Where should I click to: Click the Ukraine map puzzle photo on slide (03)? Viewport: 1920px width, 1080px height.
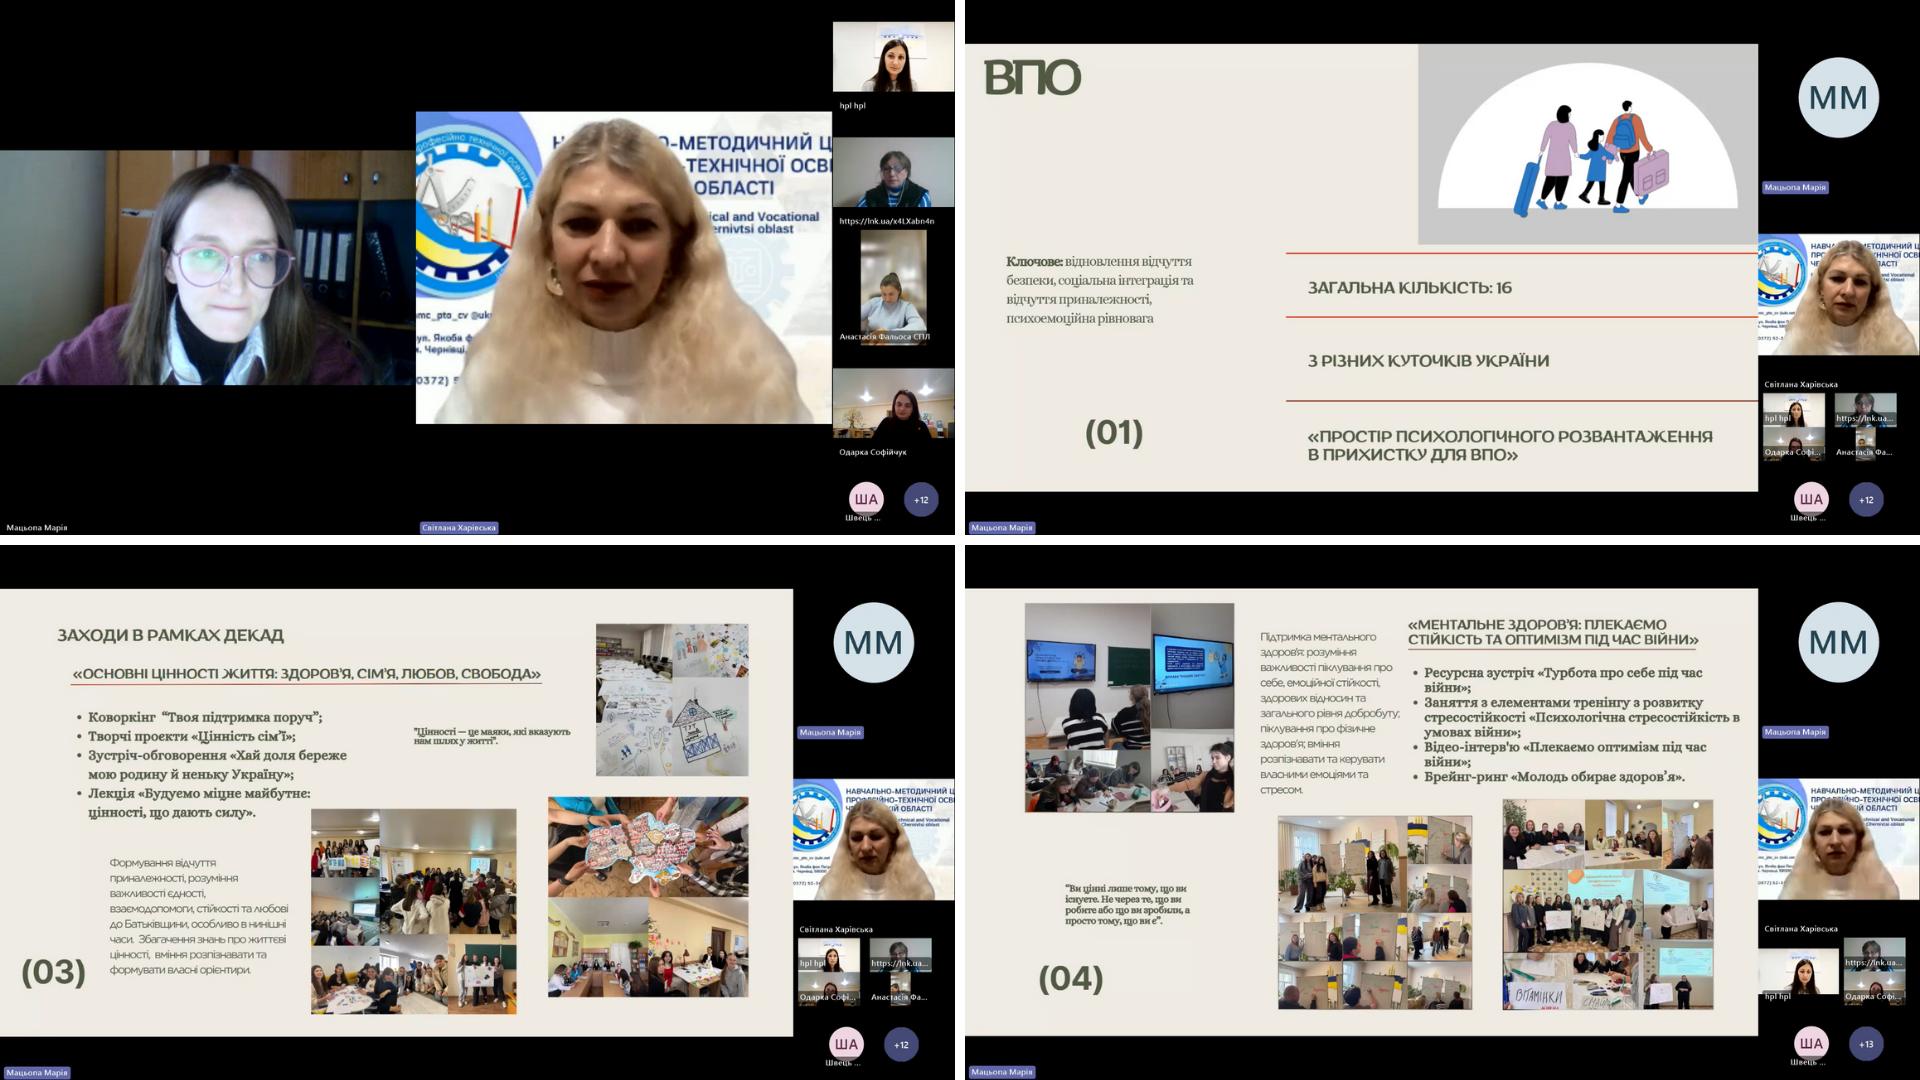tap(647, 846)
